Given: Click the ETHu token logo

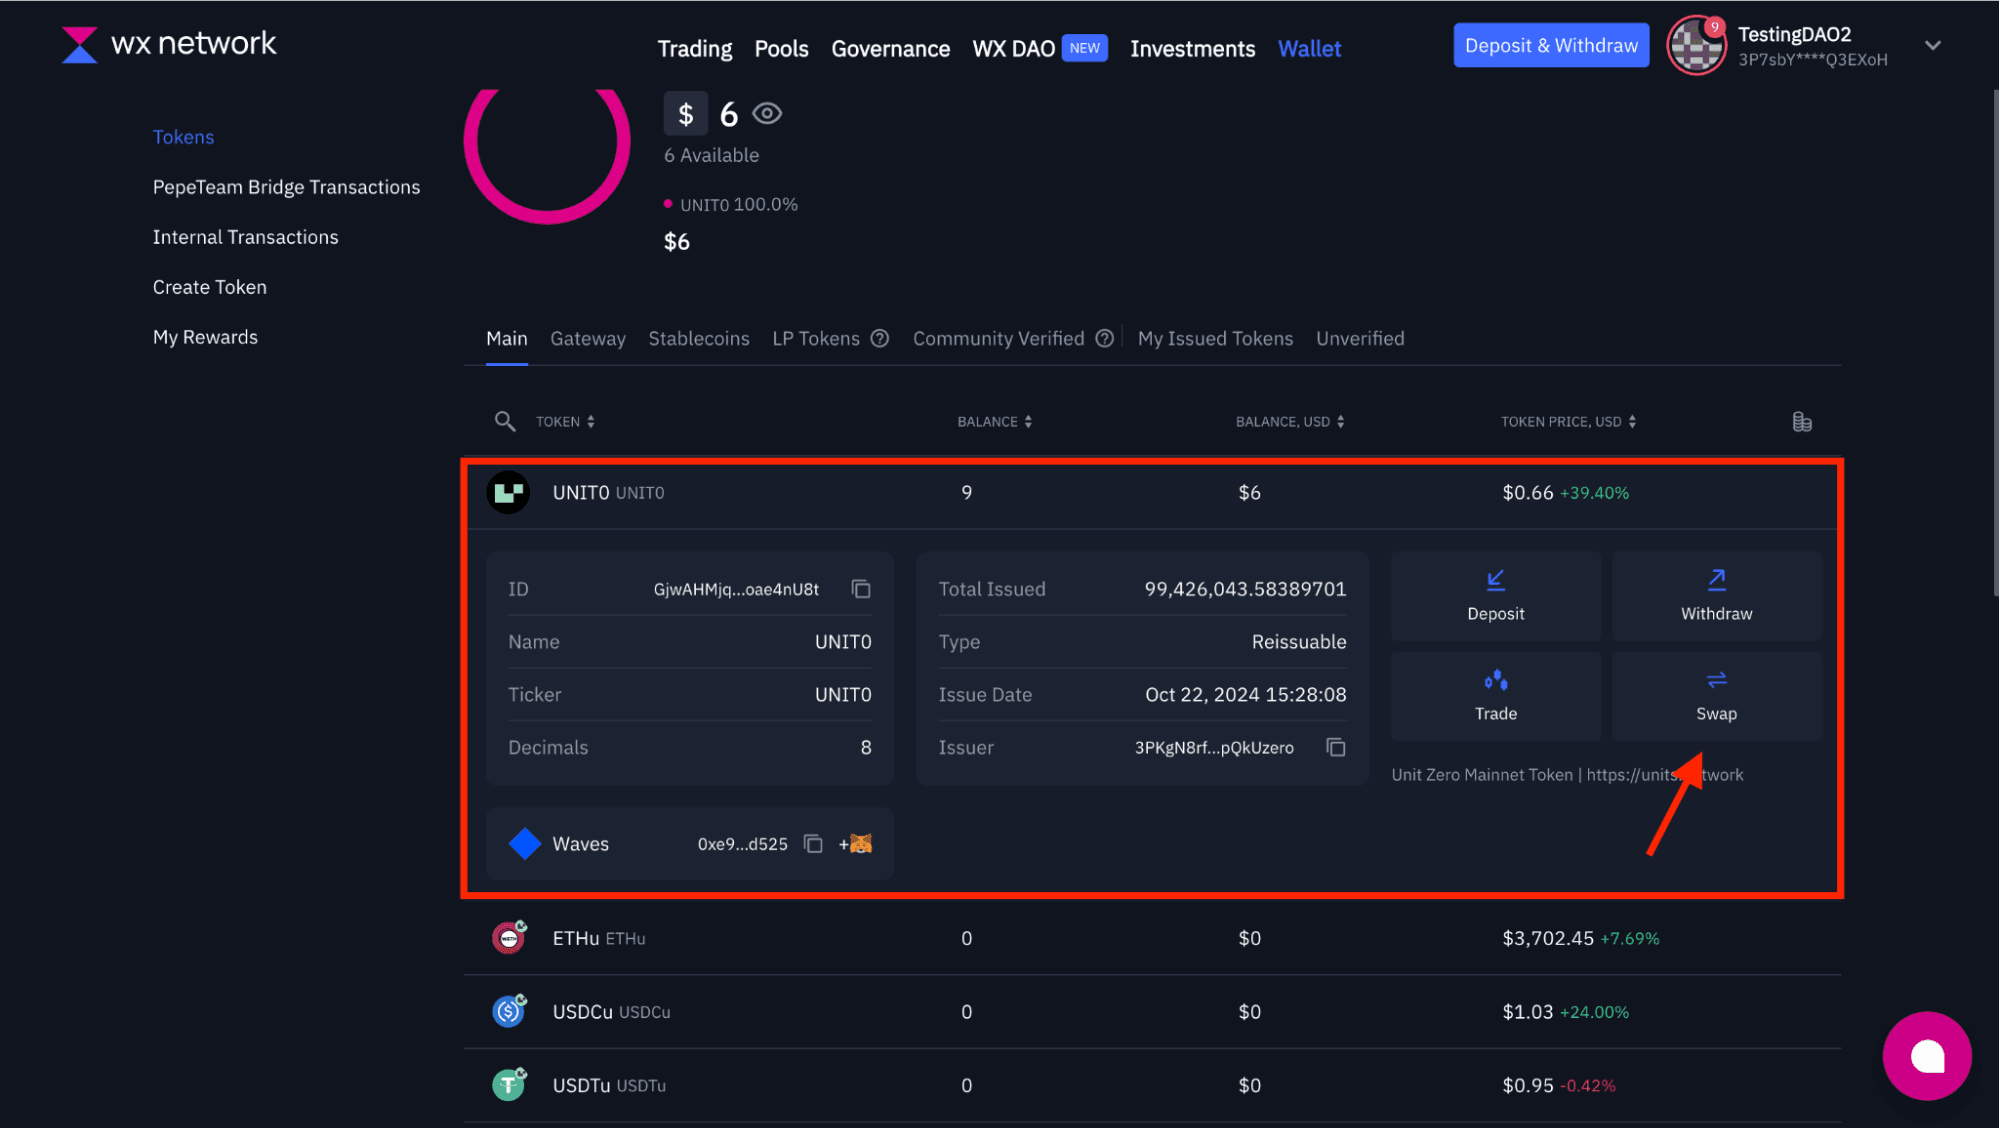Looking at the screenshot, I should (x=509, y=938).
